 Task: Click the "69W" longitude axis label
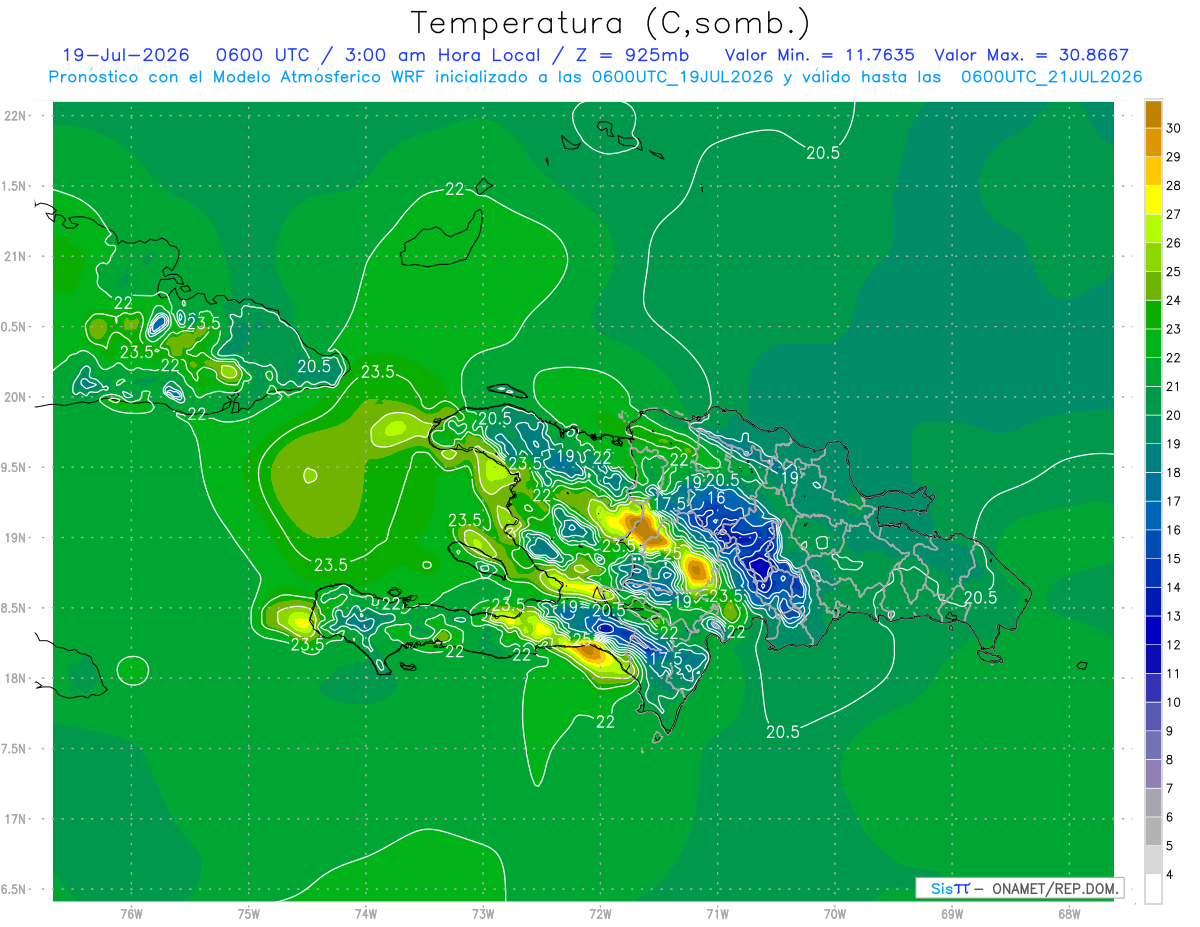pyautogui.click(x=952, y=914)
